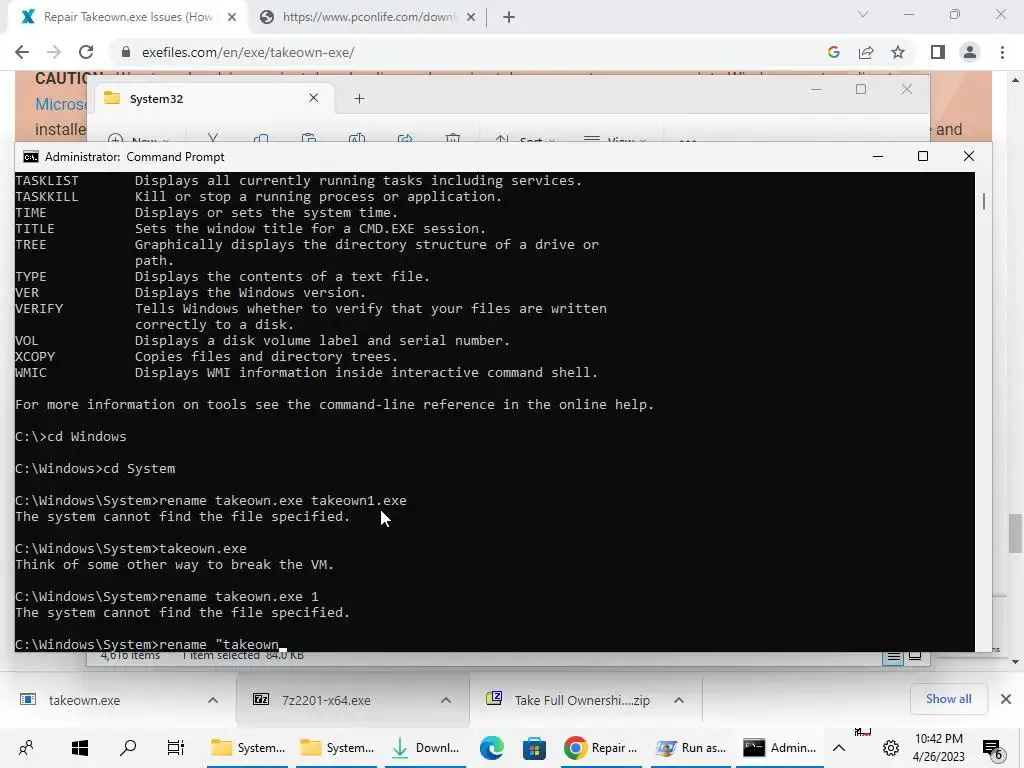Expand options for 7z2201-x64.exe download
Viewport: 1024px width, 768px height.
click(x=446, y=700)
